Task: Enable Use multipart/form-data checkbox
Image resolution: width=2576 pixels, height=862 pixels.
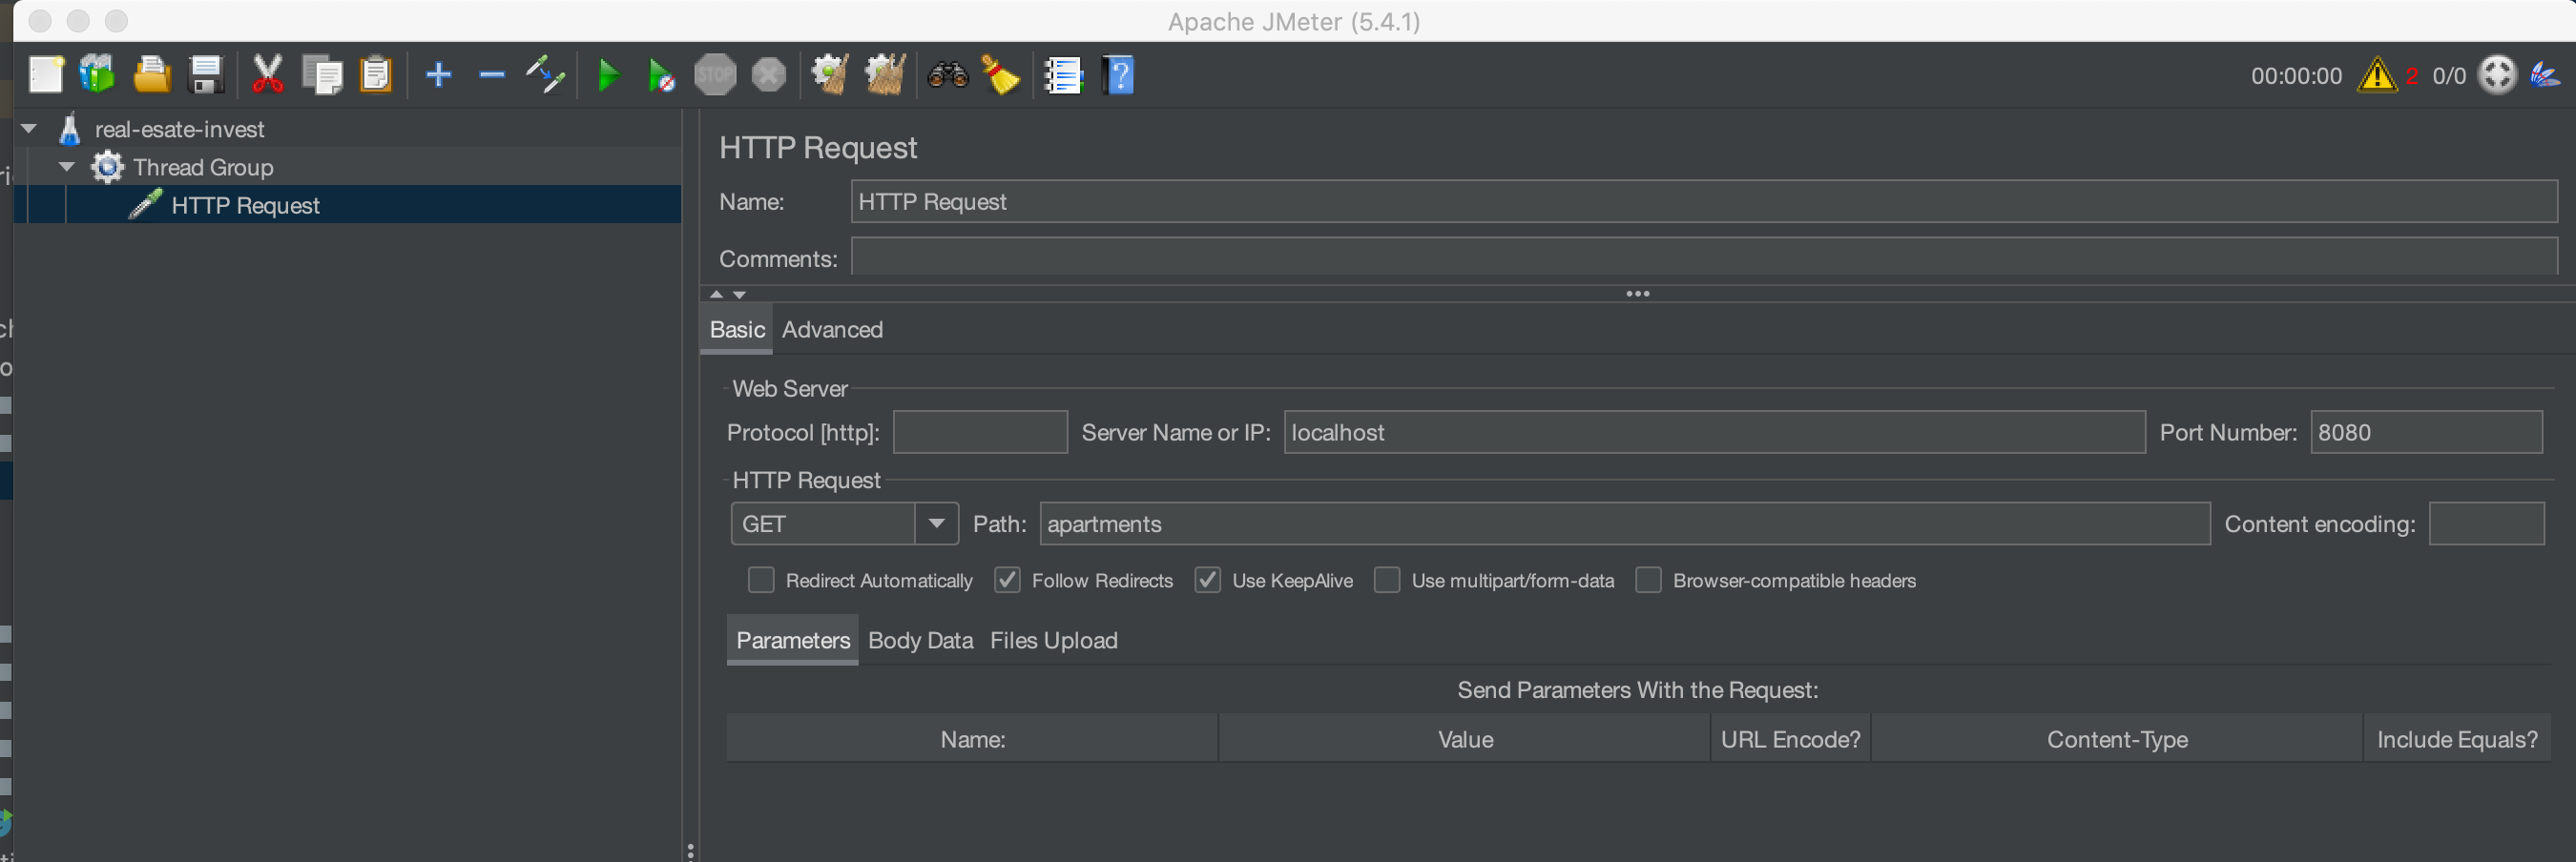Action: tap(1387, 580)
